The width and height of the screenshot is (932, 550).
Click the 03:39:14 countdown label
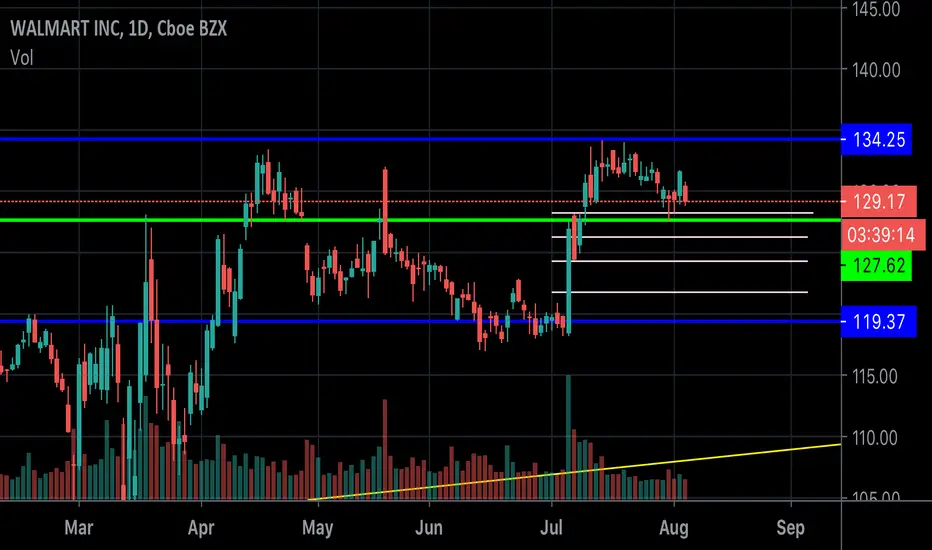pyautogui.click(x=883, y=234)
